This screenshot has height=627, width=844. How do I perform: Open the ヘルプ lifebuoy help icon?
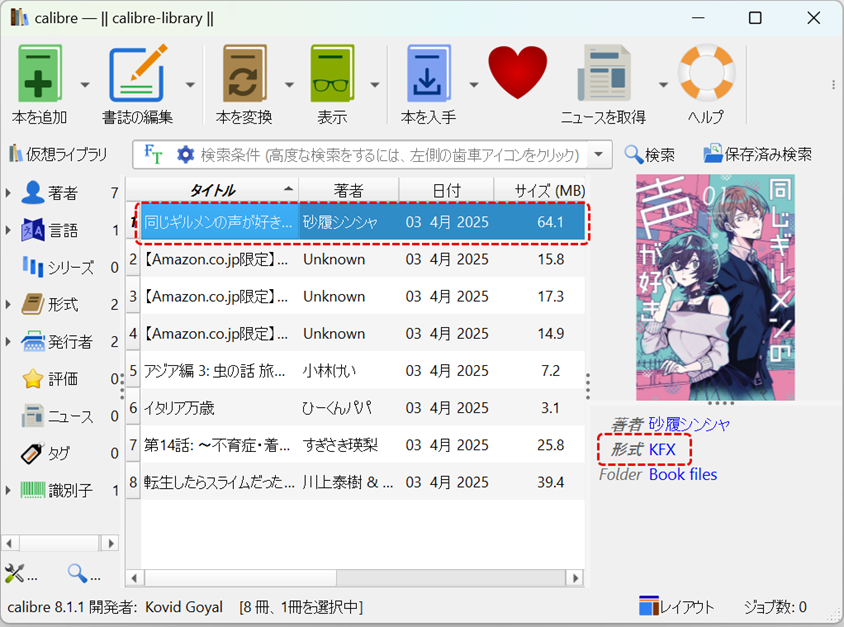pos(706,73)
